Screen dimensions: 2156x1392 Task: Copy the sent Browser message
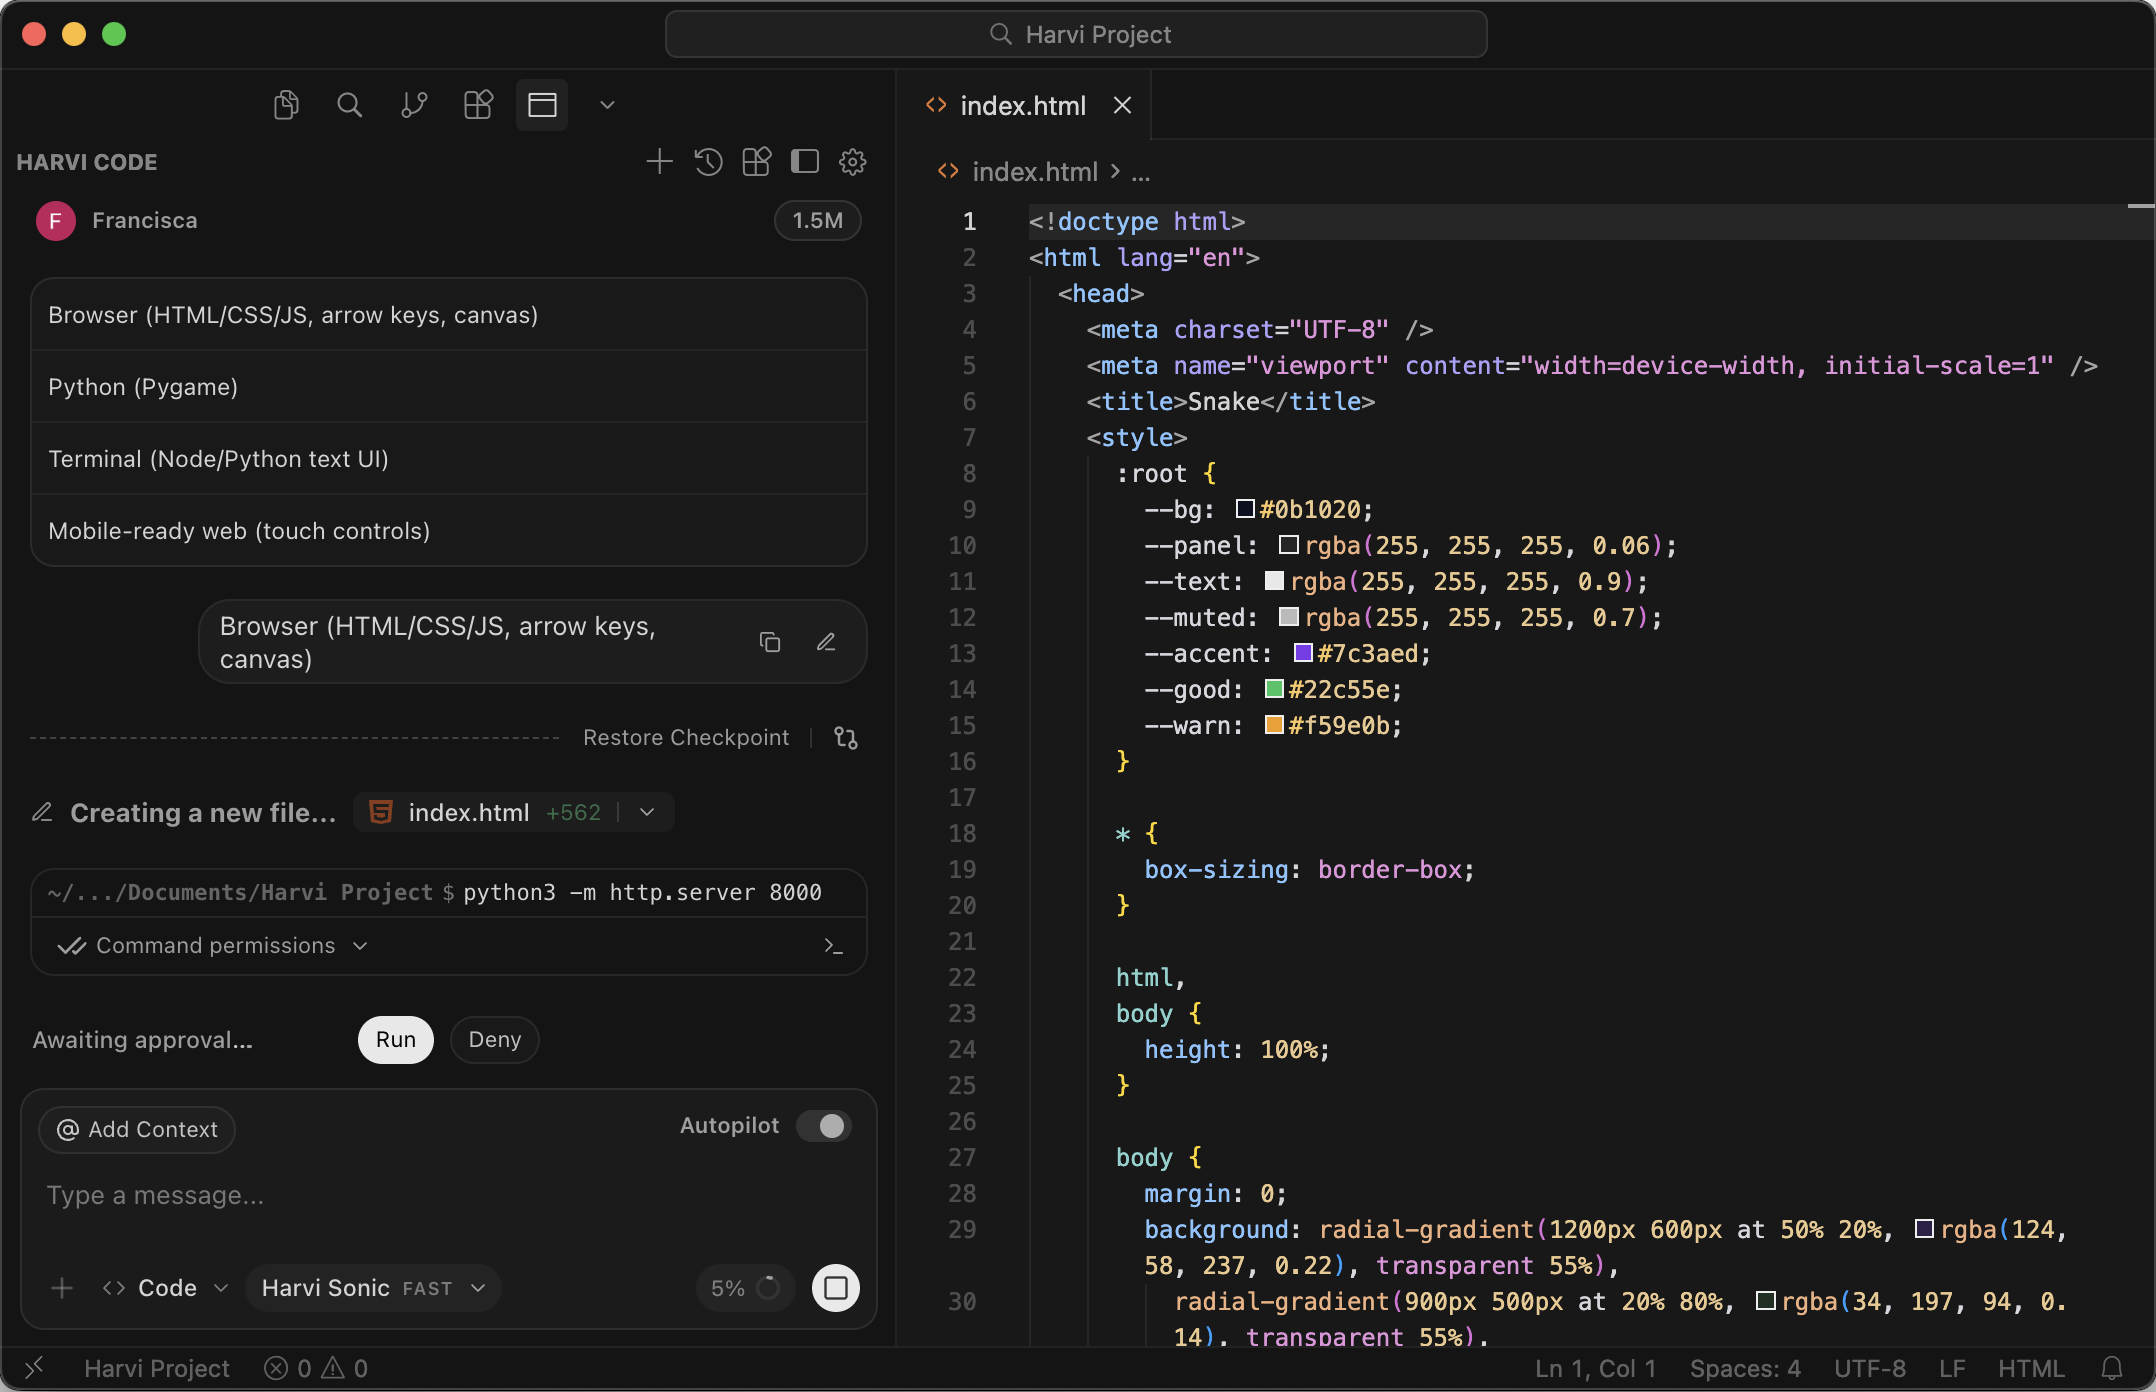tap(770, 642)
